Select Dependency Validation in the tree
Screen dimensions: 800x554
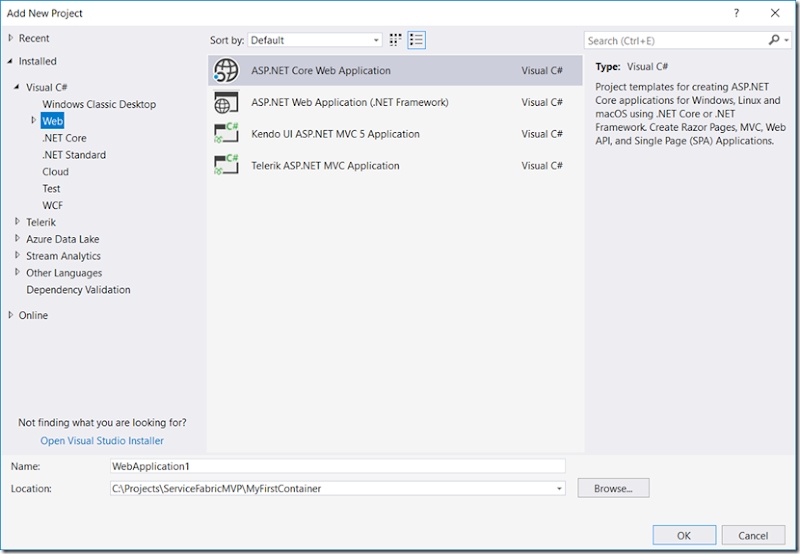point(78,290)
